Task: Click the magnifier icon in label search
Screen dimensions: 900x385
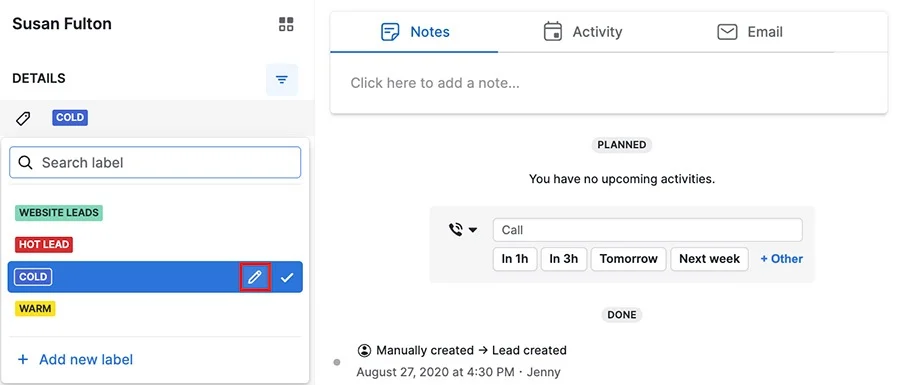Action: click(25, 163)
